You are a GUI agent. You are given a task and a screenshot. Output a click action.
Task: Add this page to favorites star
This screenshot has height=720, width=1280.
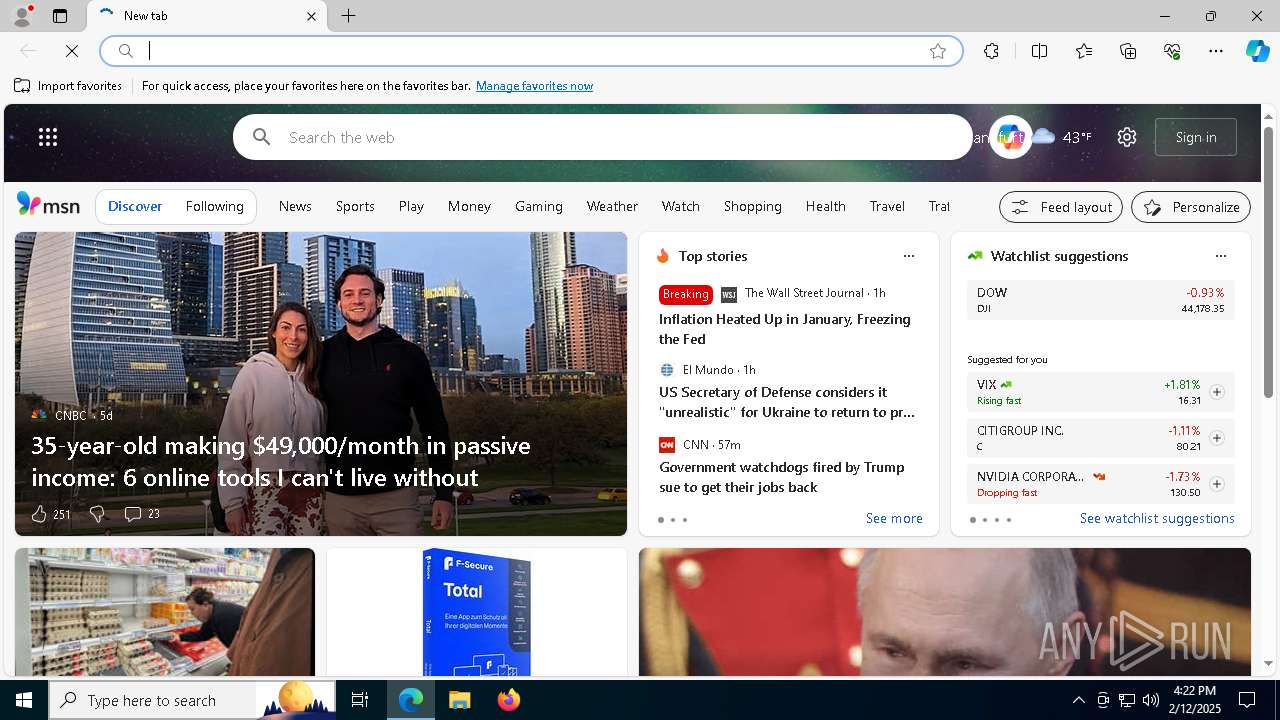click(x=938, y=51)
